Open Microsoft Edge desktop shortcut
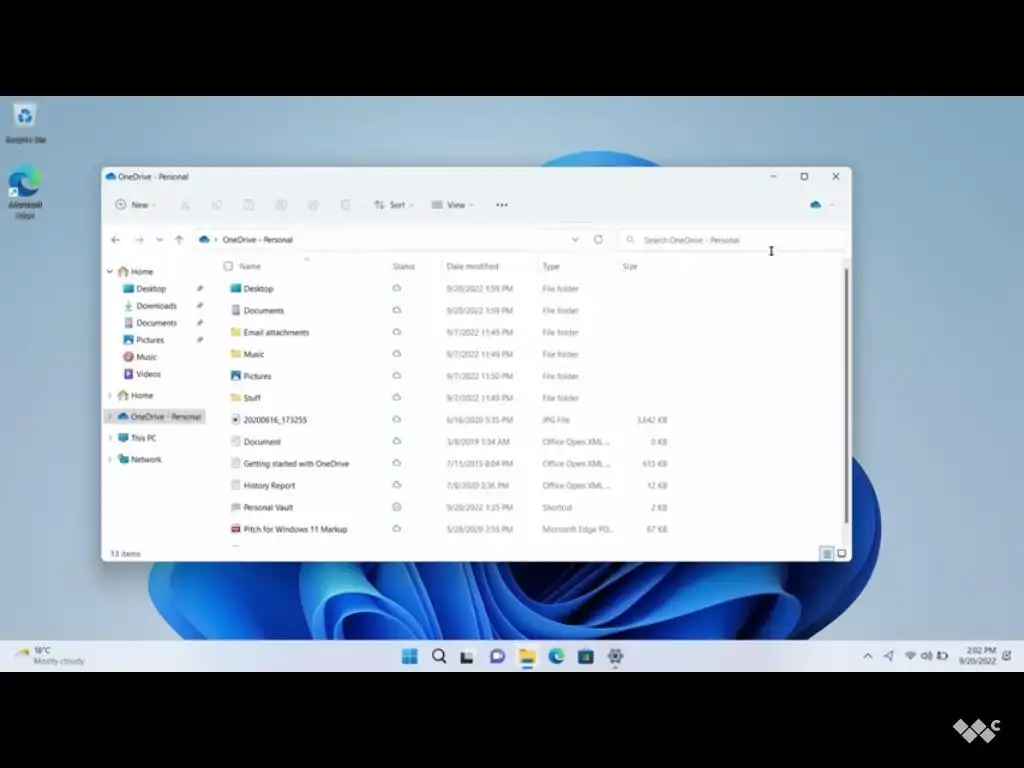 point(25,192)
